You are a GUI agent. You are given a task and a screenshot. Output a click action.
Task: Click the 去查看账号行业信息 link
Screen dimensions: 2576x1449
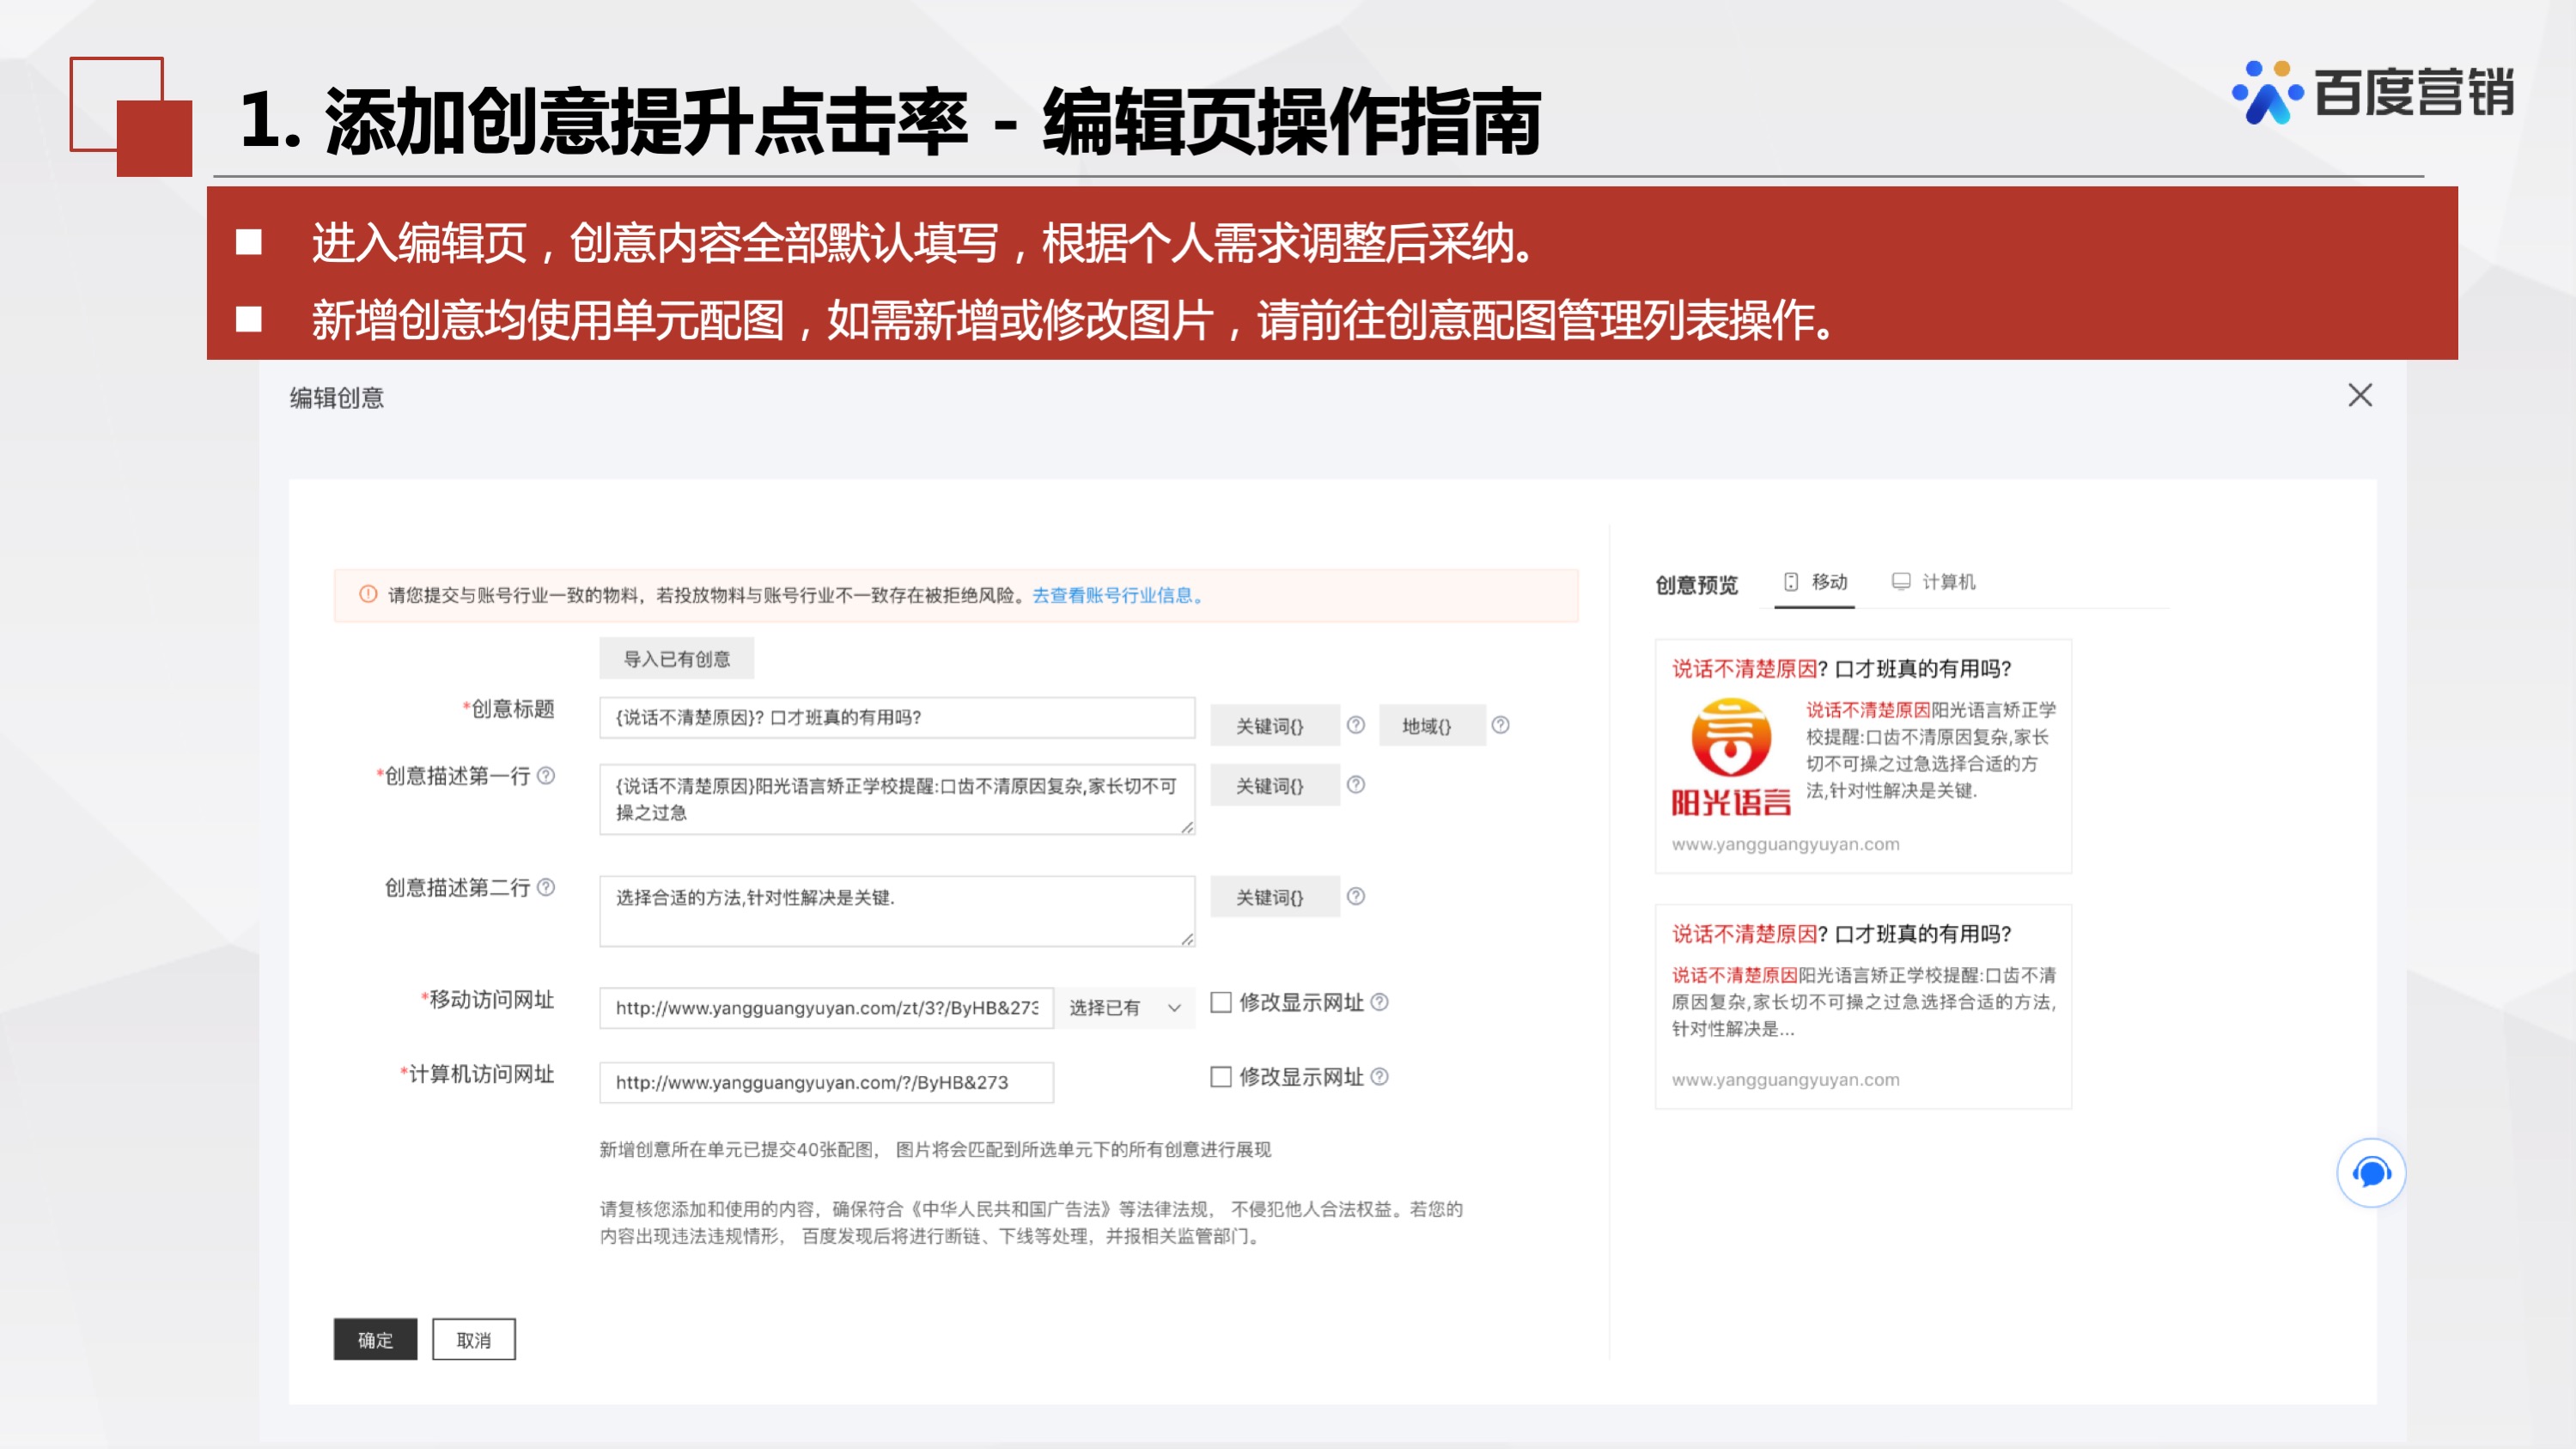tap(1114, 597)
